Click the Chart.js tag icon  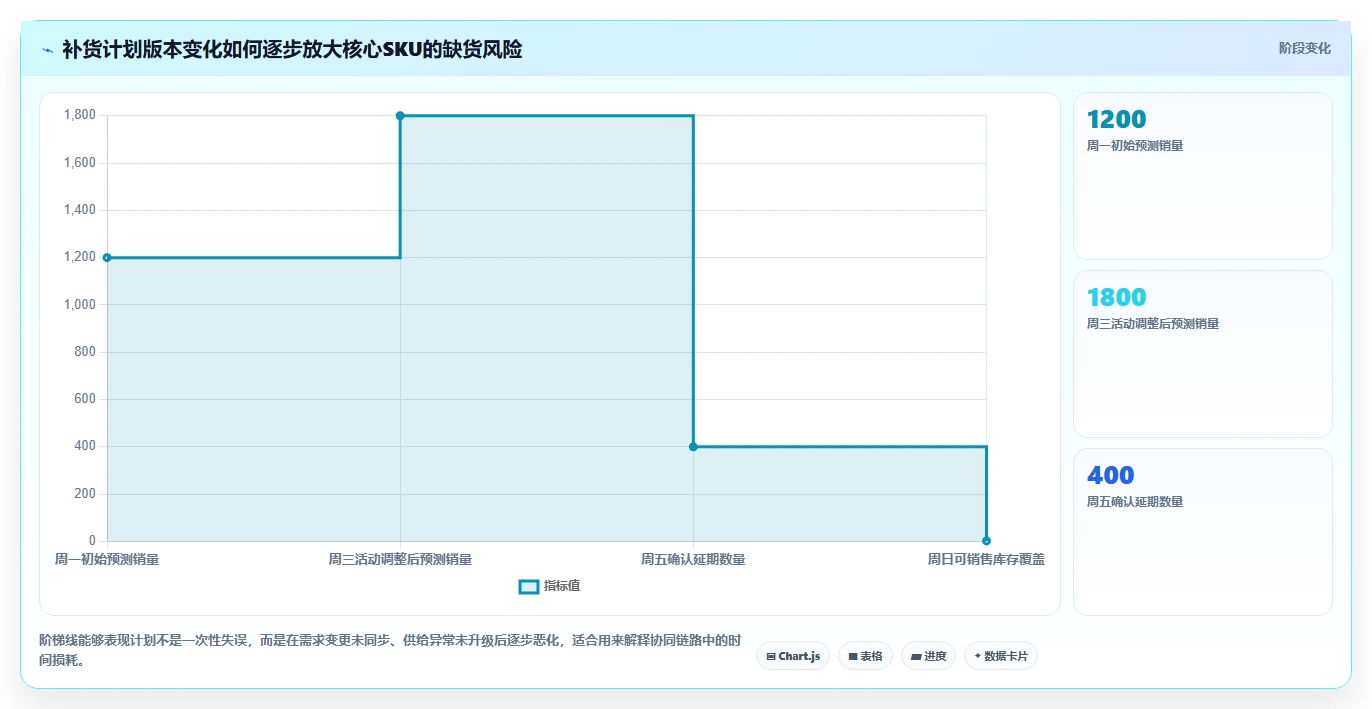771,656
